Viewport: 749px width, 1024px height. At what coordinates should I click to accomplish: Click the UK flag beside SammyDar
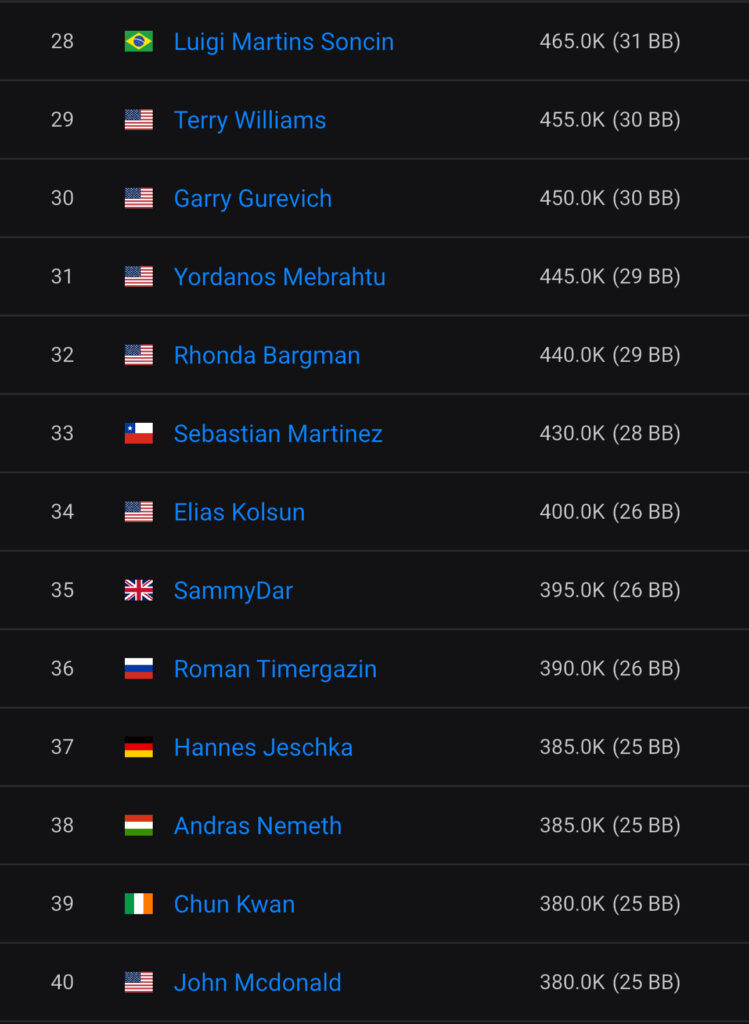[x=138, y=591]
